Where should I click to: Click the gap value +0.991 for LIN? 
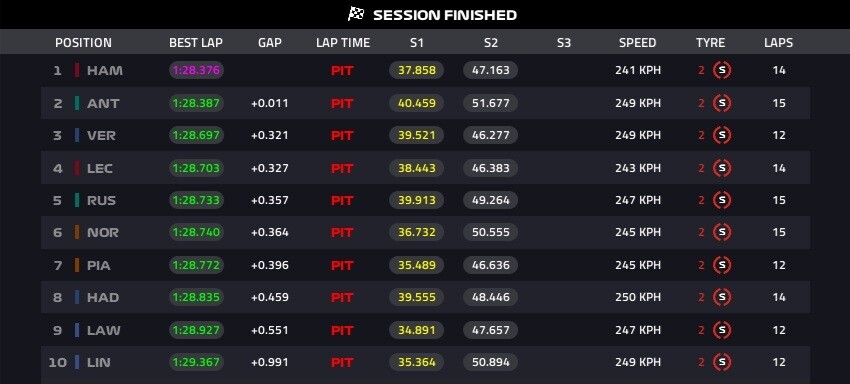(269, 362)
